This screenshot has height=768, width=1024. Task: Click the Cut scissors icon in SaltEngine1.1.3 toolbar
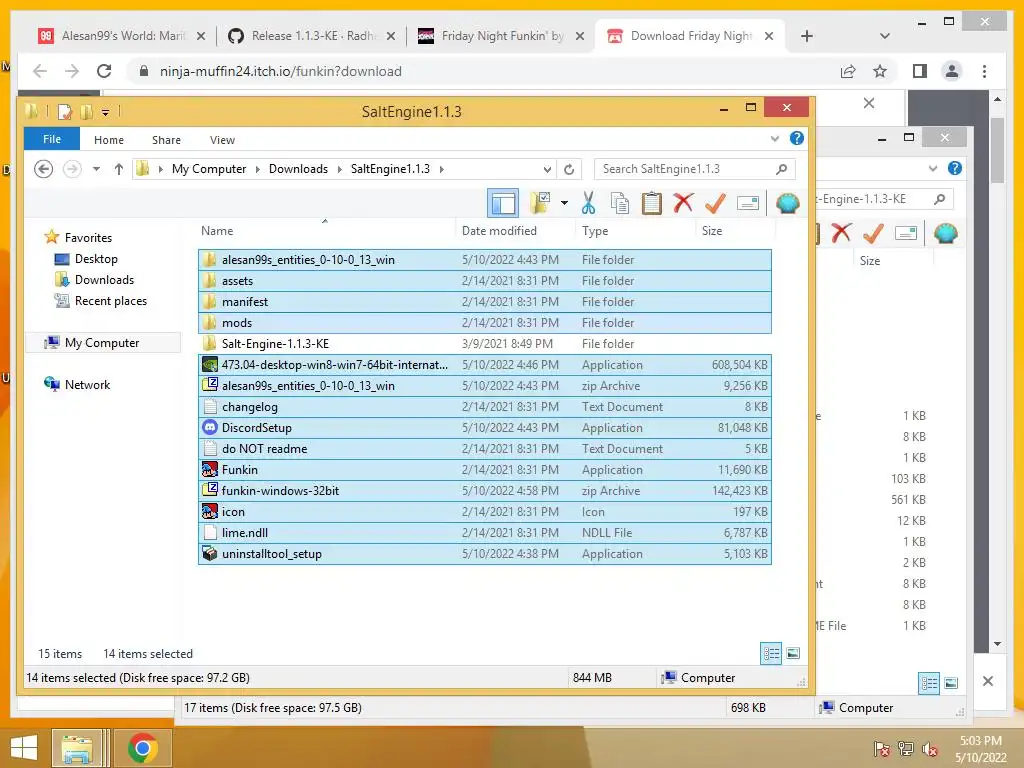point(588,203)
